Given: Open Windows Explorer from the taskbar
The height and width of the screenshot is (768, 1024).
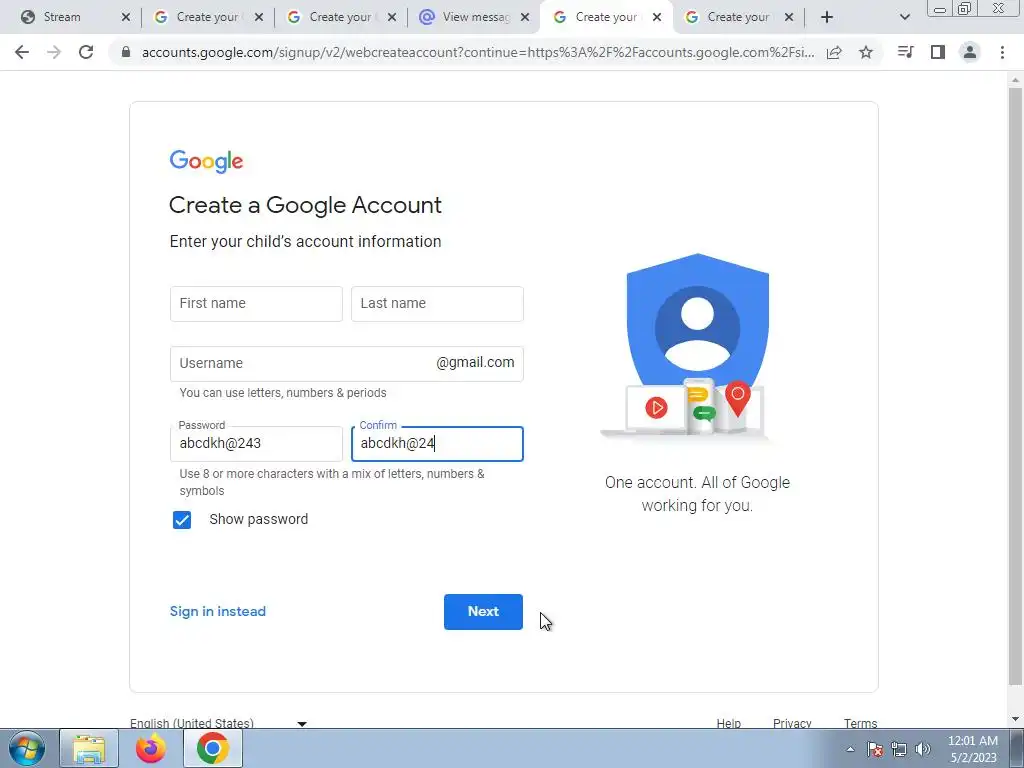Looking at the screenshot, I should tap(89, 748).
